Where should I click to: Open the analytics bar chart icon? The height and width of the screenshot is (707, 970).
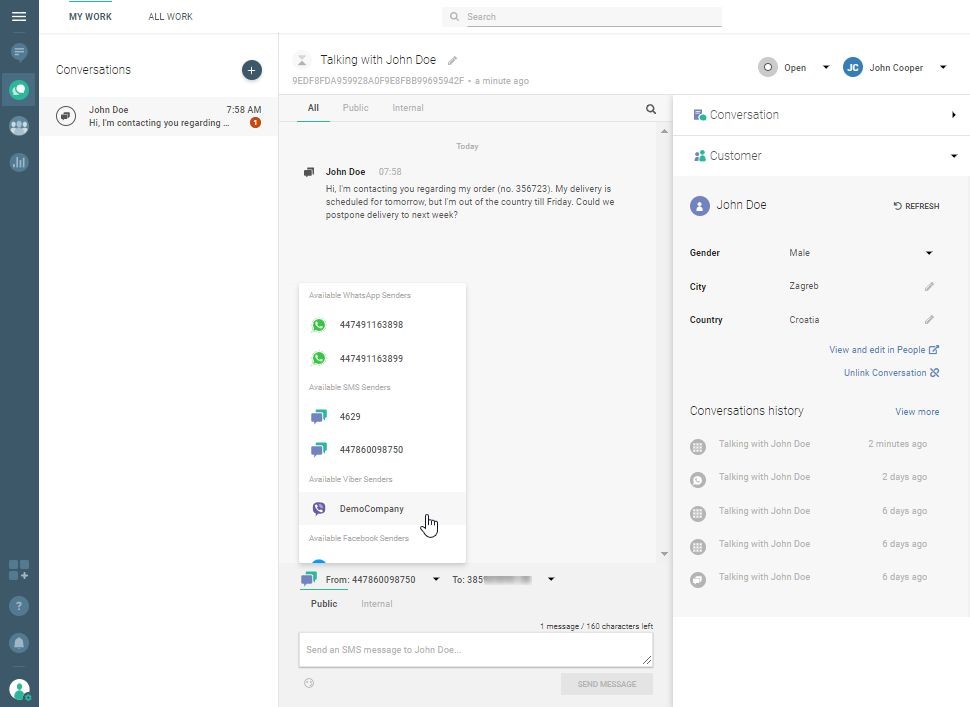point(19,162)
